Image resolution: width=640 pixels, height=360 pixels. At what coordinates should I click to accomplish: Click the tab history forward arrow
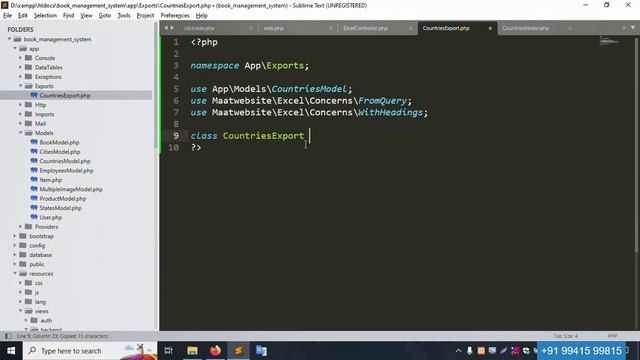point(172,28)
